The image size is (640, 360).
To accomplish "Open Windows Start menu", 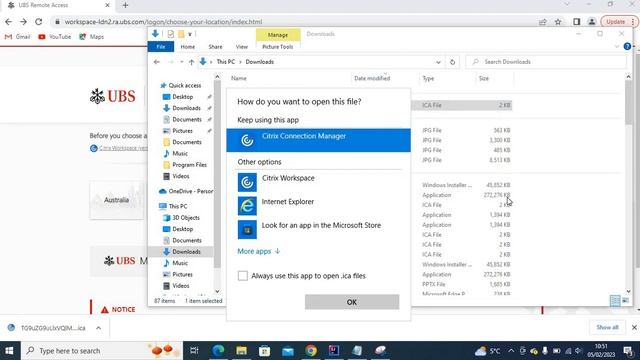I will (9, 351).
